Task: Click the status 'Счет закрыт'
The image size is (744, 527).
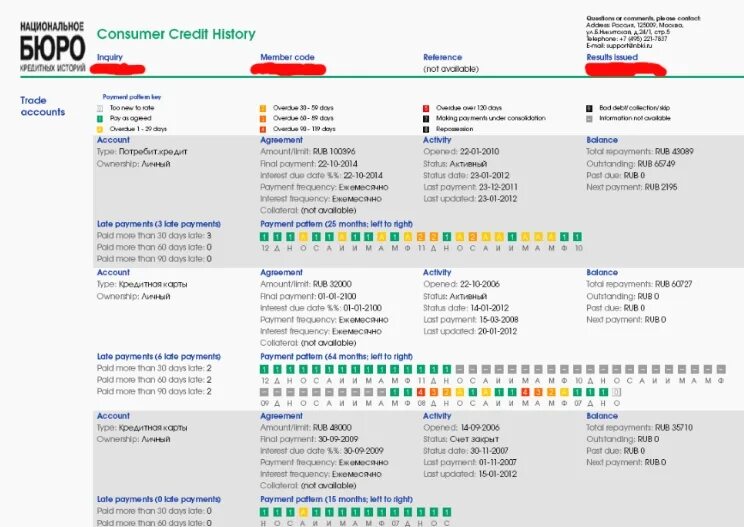Action: click(x=474, y=439)
